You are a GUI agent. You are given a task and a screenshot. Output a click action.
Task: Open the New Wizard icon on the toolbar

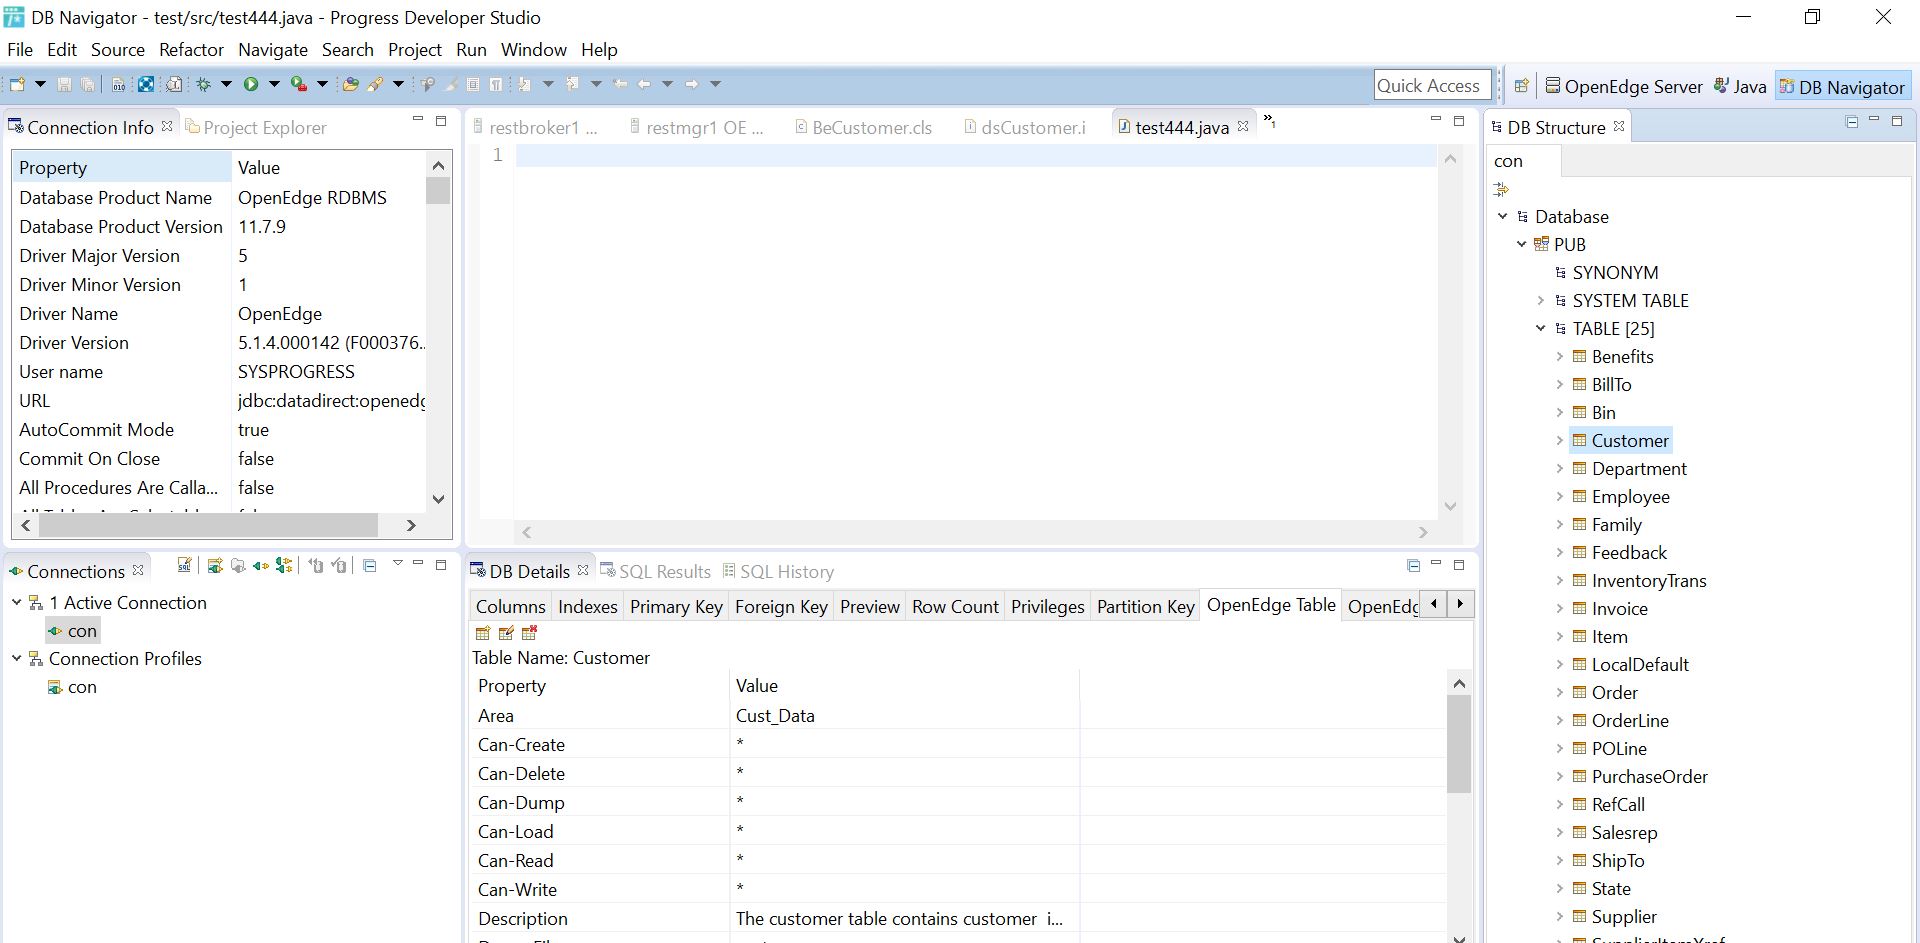point(15,84)
